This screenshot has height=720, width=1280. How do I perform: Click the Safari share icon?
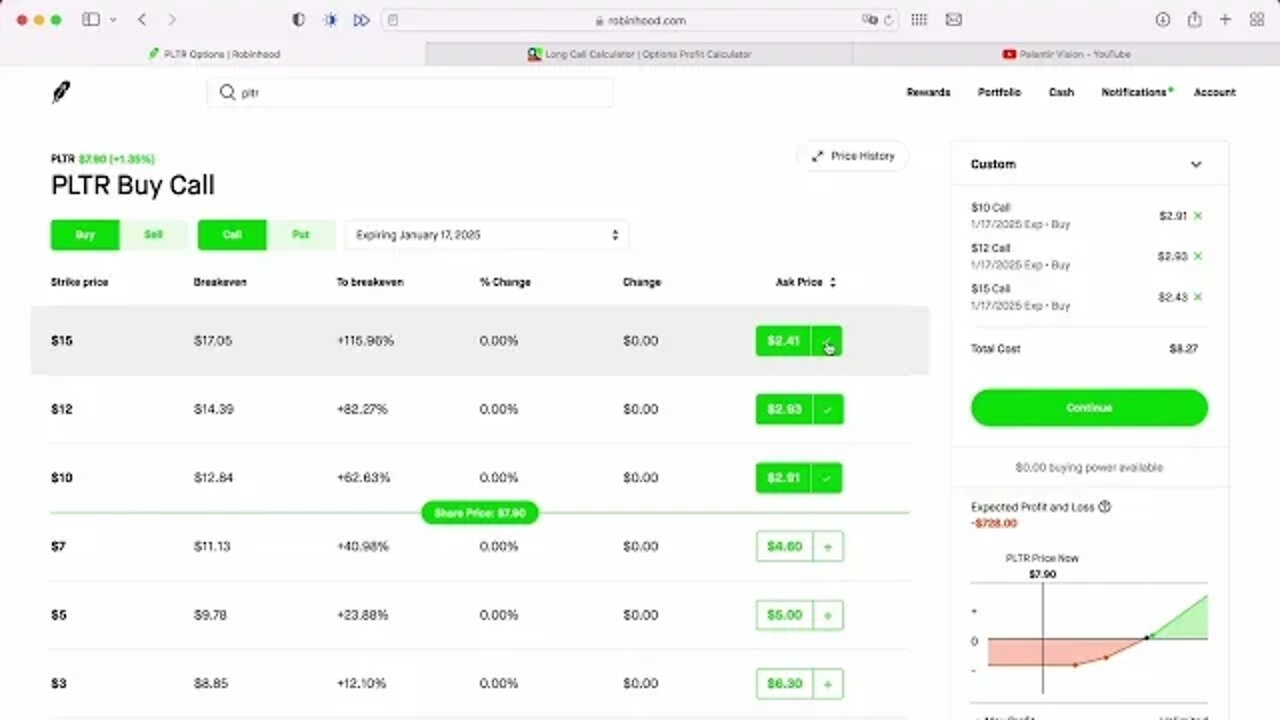click(x=1194, y=20)
